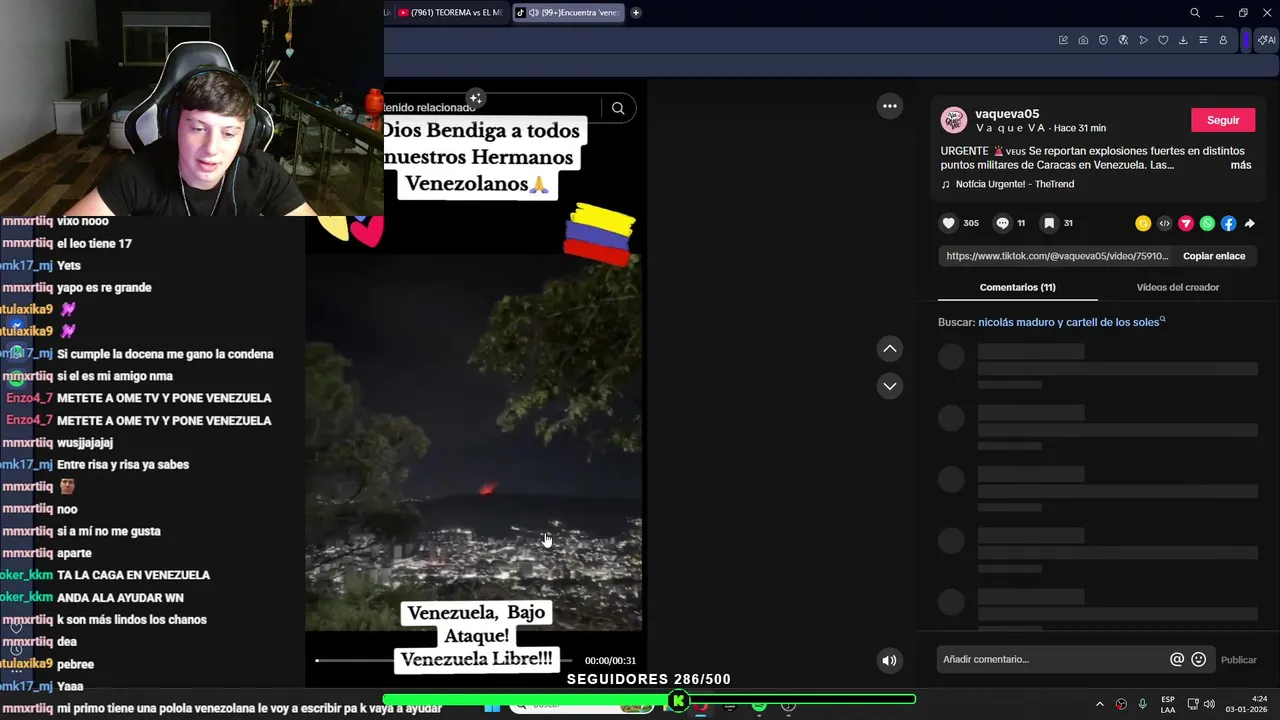The height and width of the screenshot is (720, 1280).
Task: Open browser bookmarks heart icon
Action: click(x=1163, y=40)
